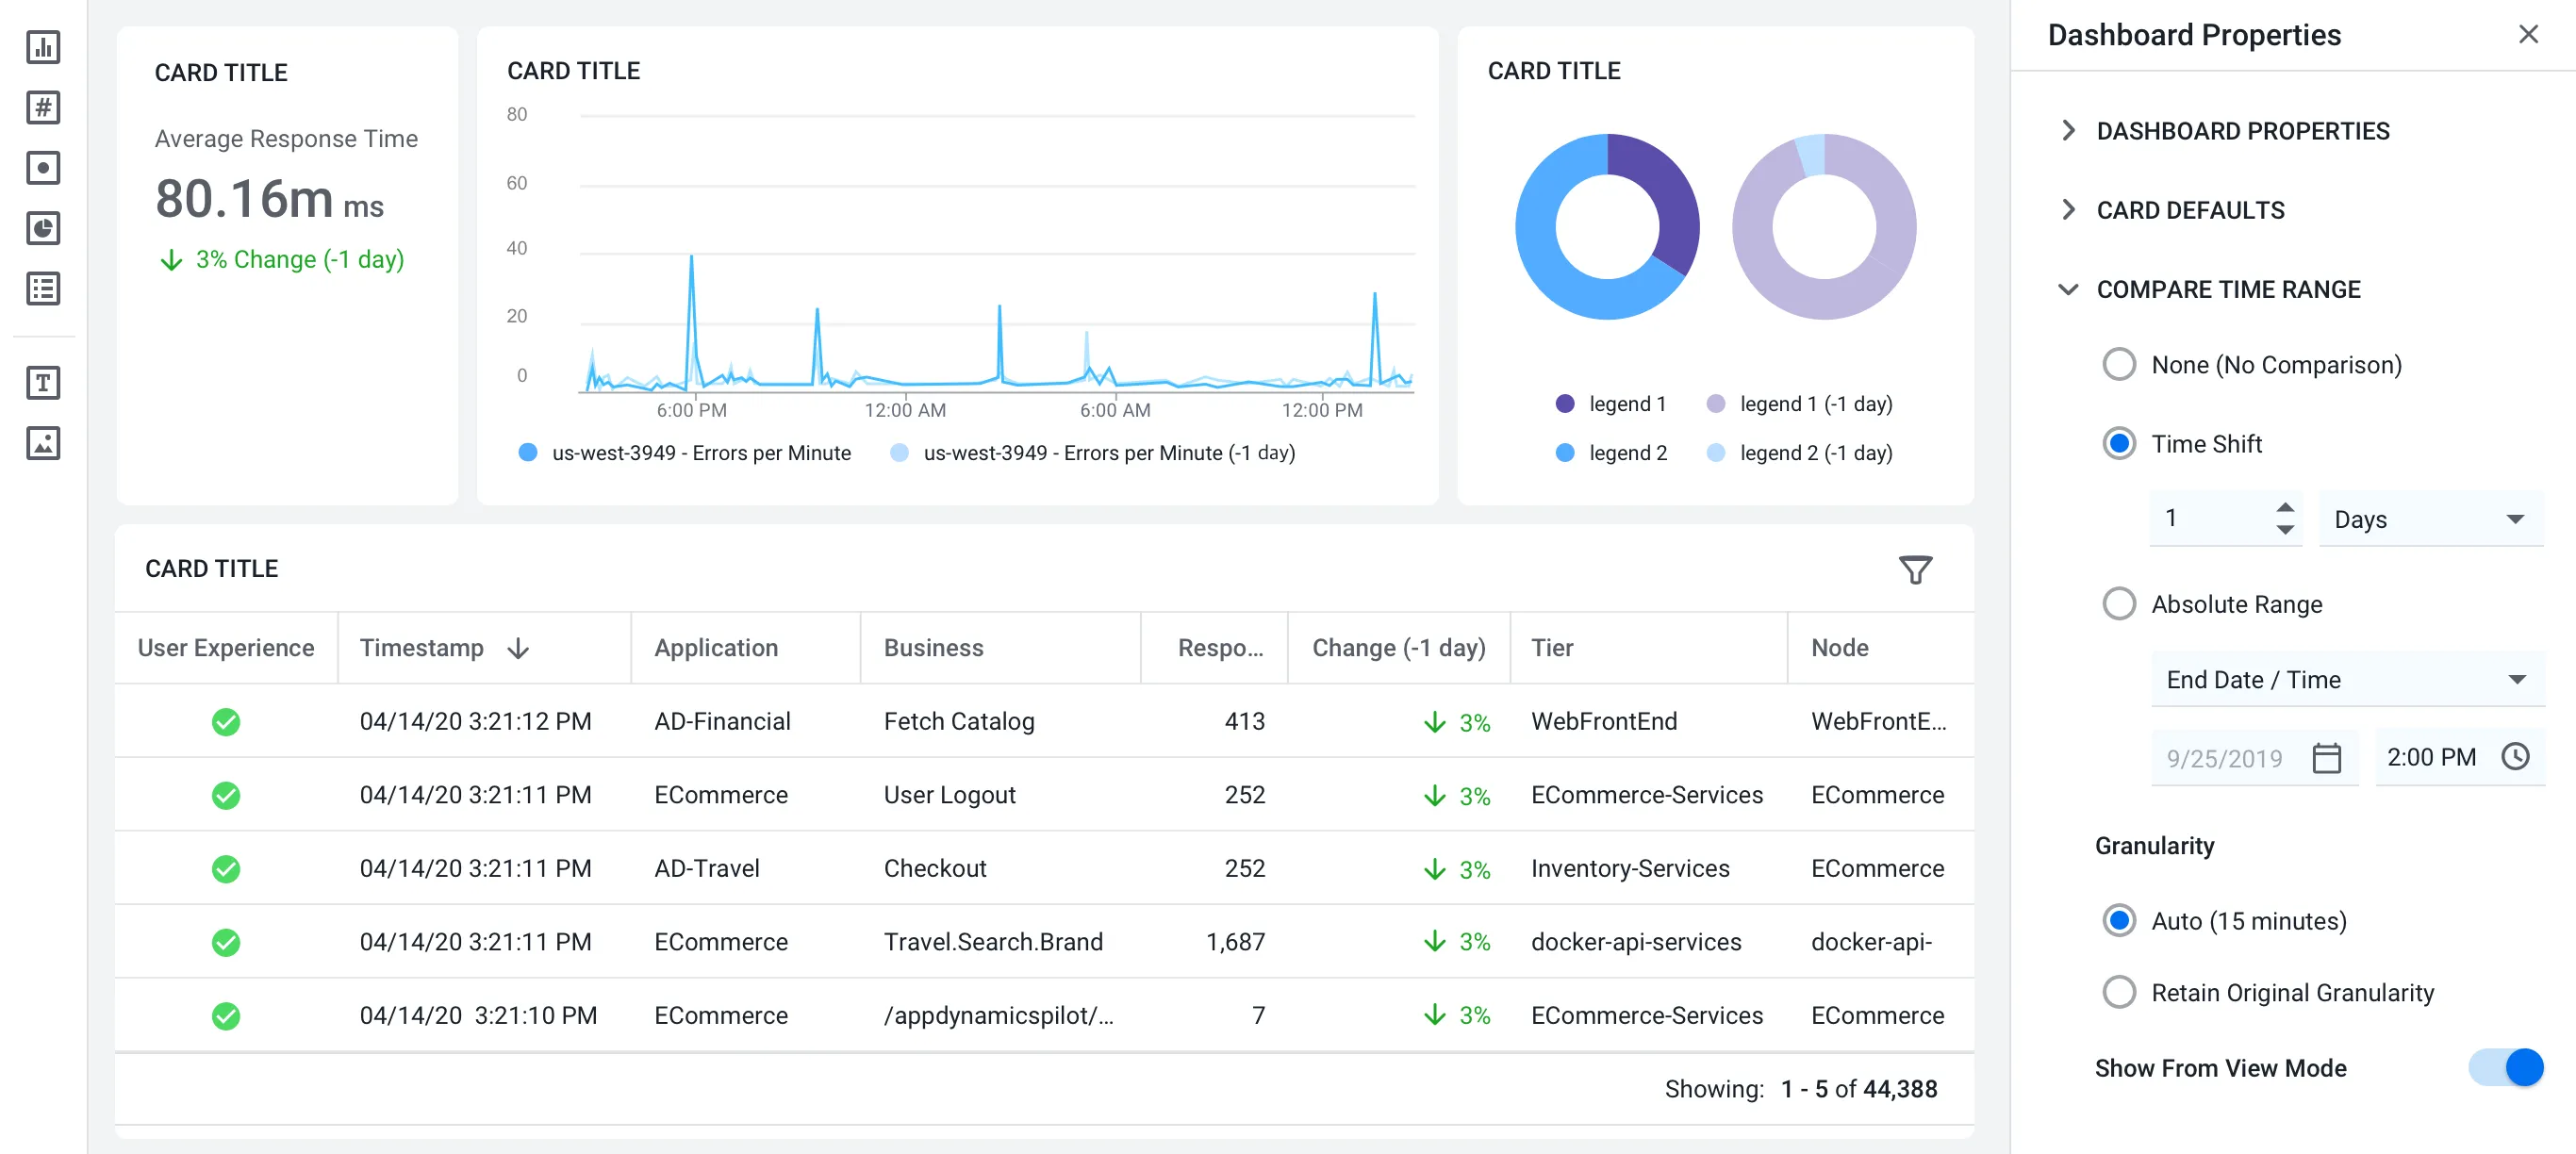The image size is (2576, 1154).
Task: Click green status check for Checkout row
Action: pos(226,869)
